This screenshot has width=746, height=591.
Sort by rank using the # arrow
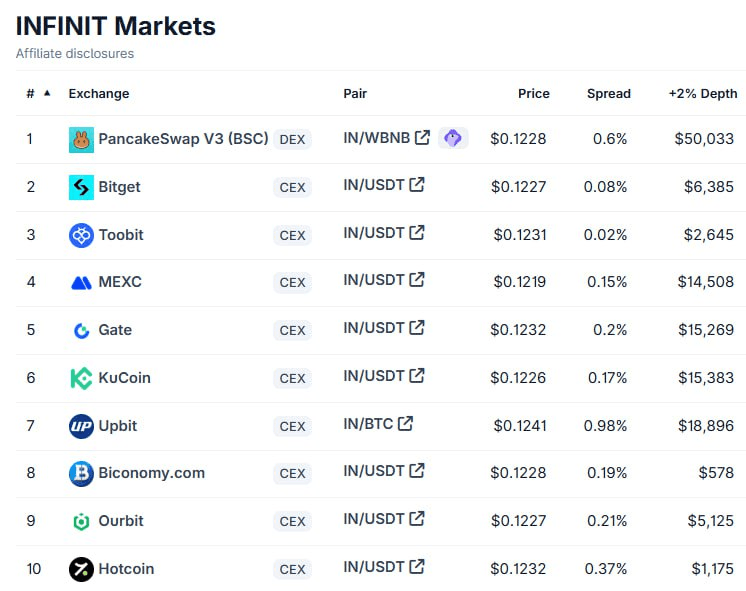click(x=46, y=93)
